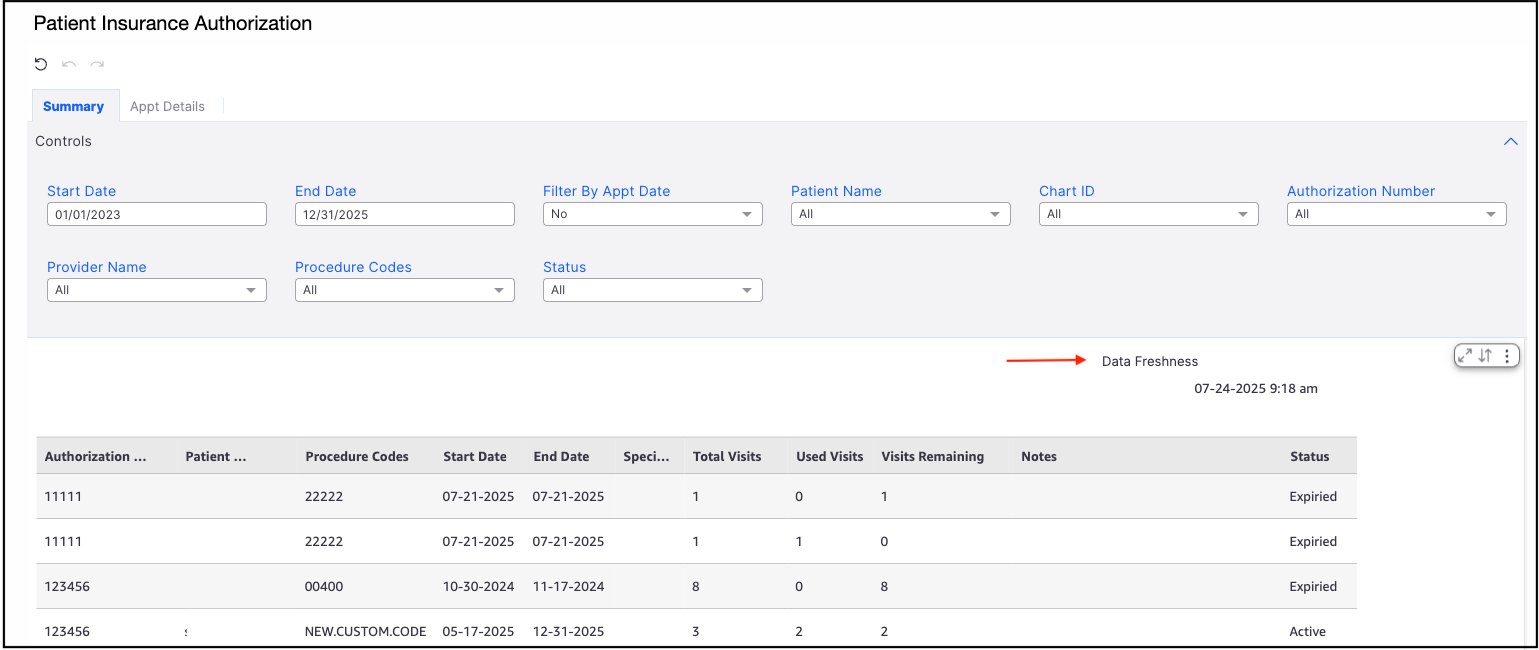Click the End Date control label
1539x650 pixels.
(x=326, y=191)
